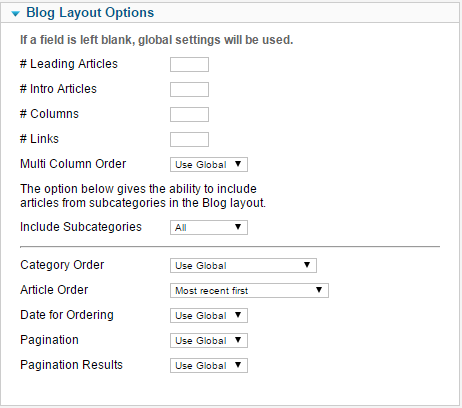462x408 pixels.
Task: Open the Multi Column Order dropdown
Action: point(209,164)
